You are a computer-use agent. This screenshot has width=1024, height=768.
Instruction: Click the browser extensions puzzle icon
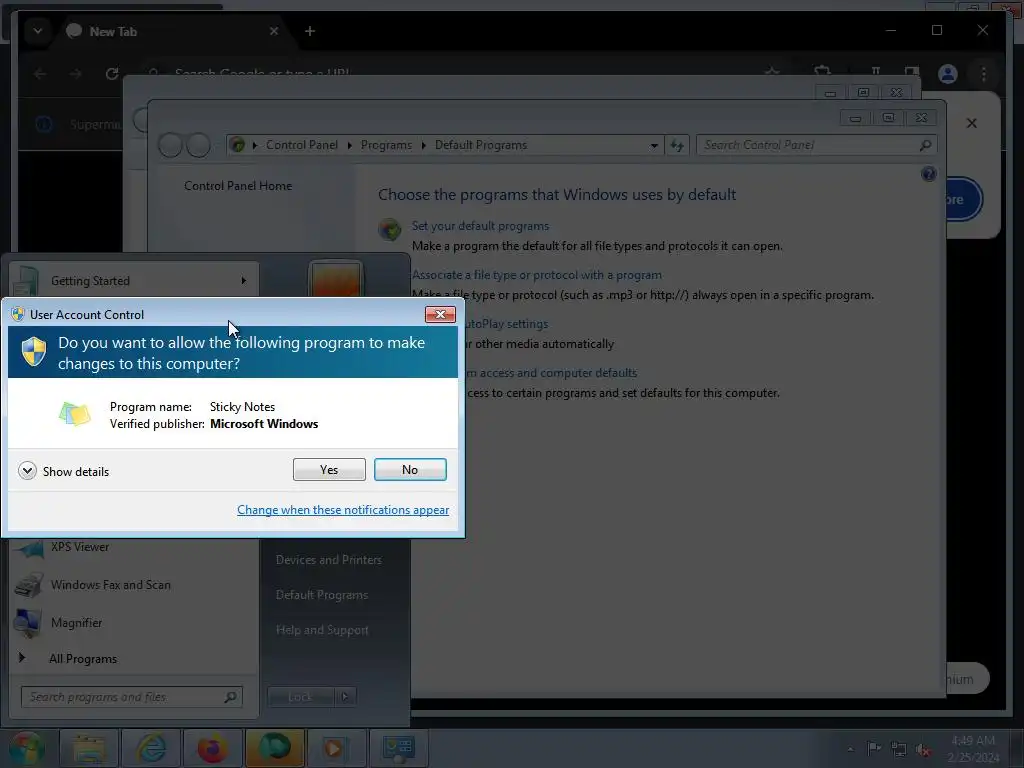pyautogui.click(x=822, y=72)
